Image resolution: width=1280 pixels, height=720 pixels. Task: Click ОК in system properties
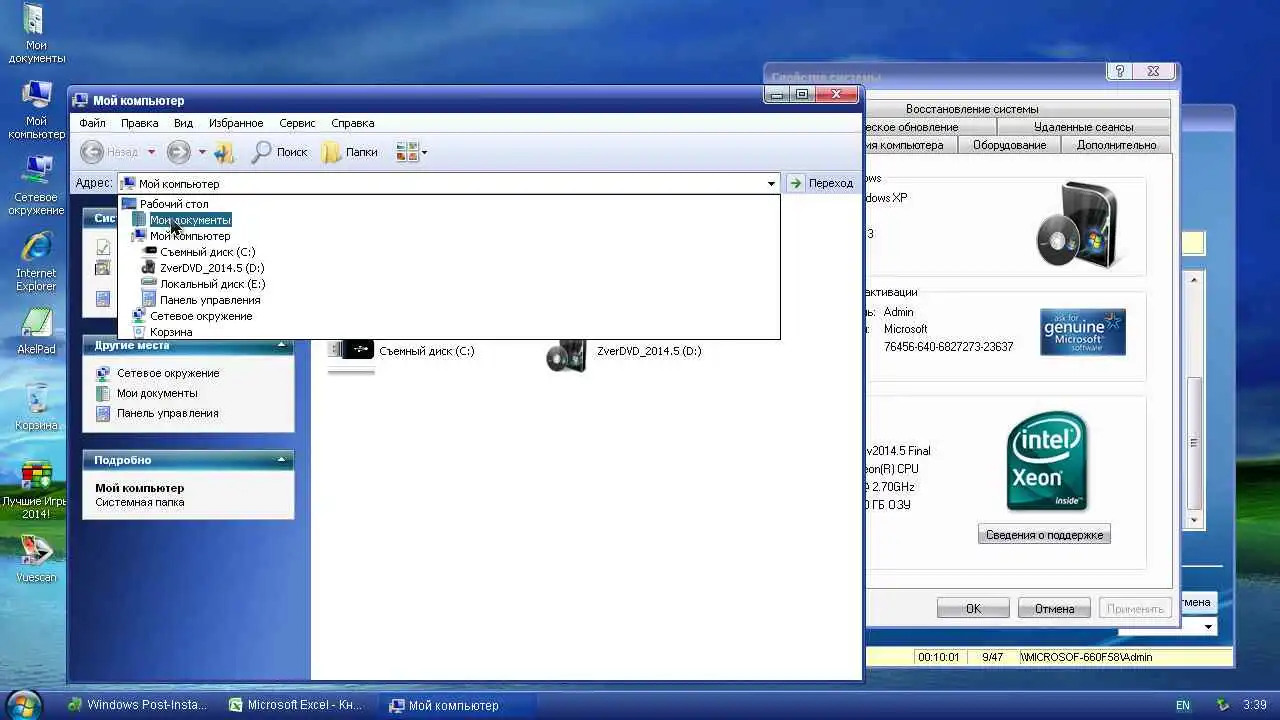point(973,608)
